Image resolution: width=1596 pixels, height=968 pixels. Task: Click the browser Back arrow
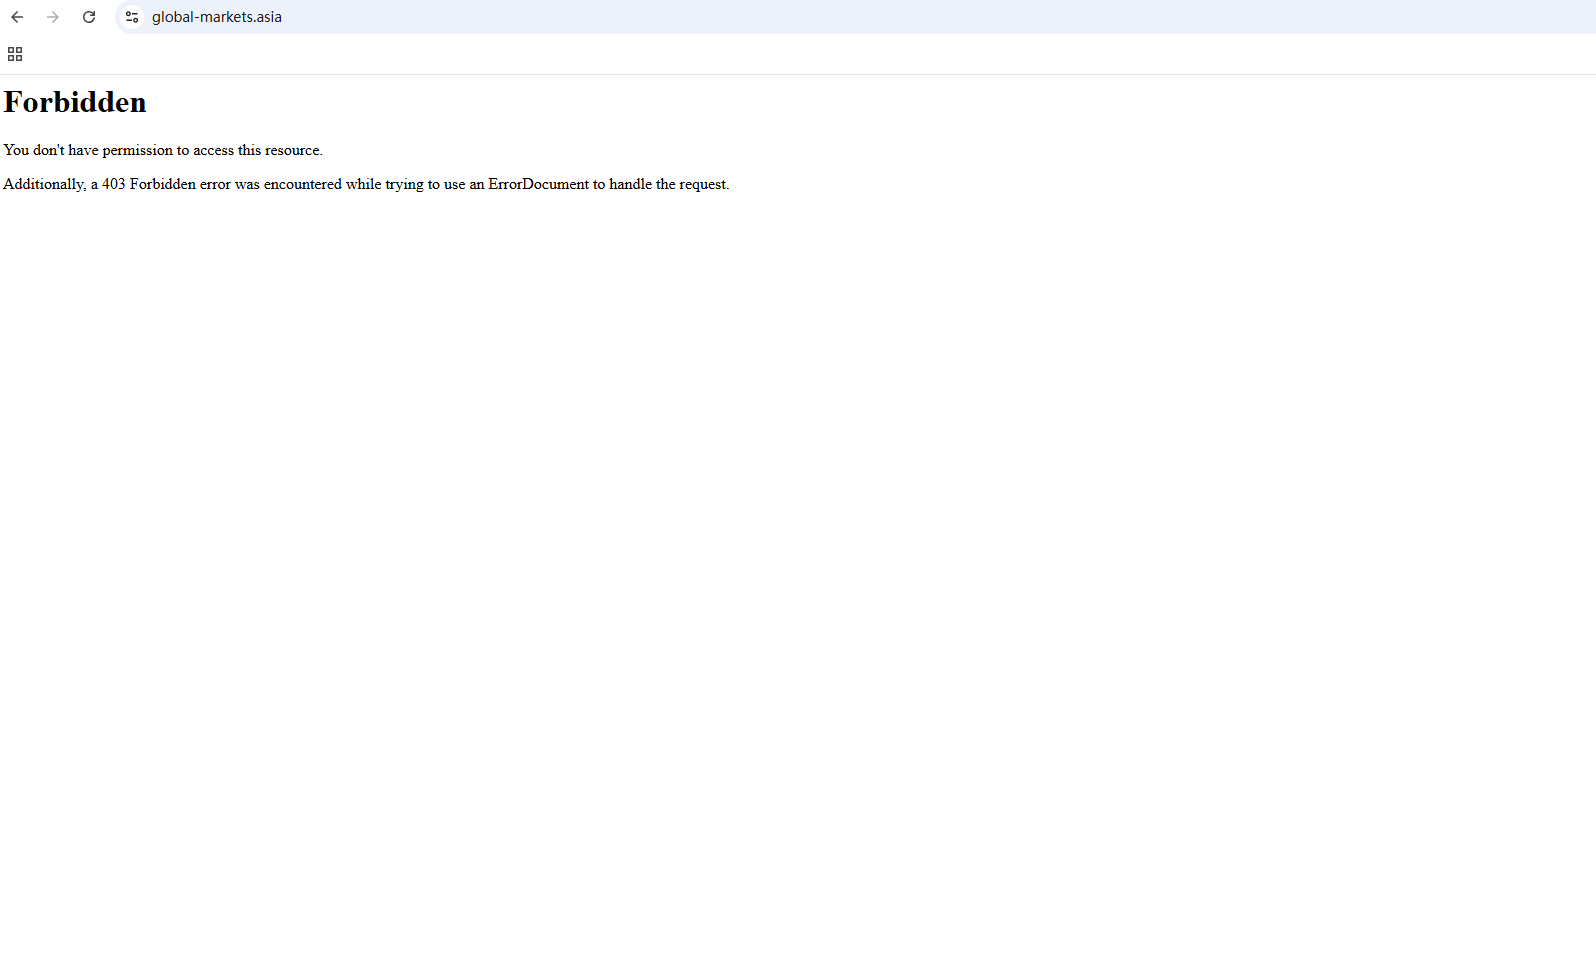pyautogui.click(x=17, y=17)
